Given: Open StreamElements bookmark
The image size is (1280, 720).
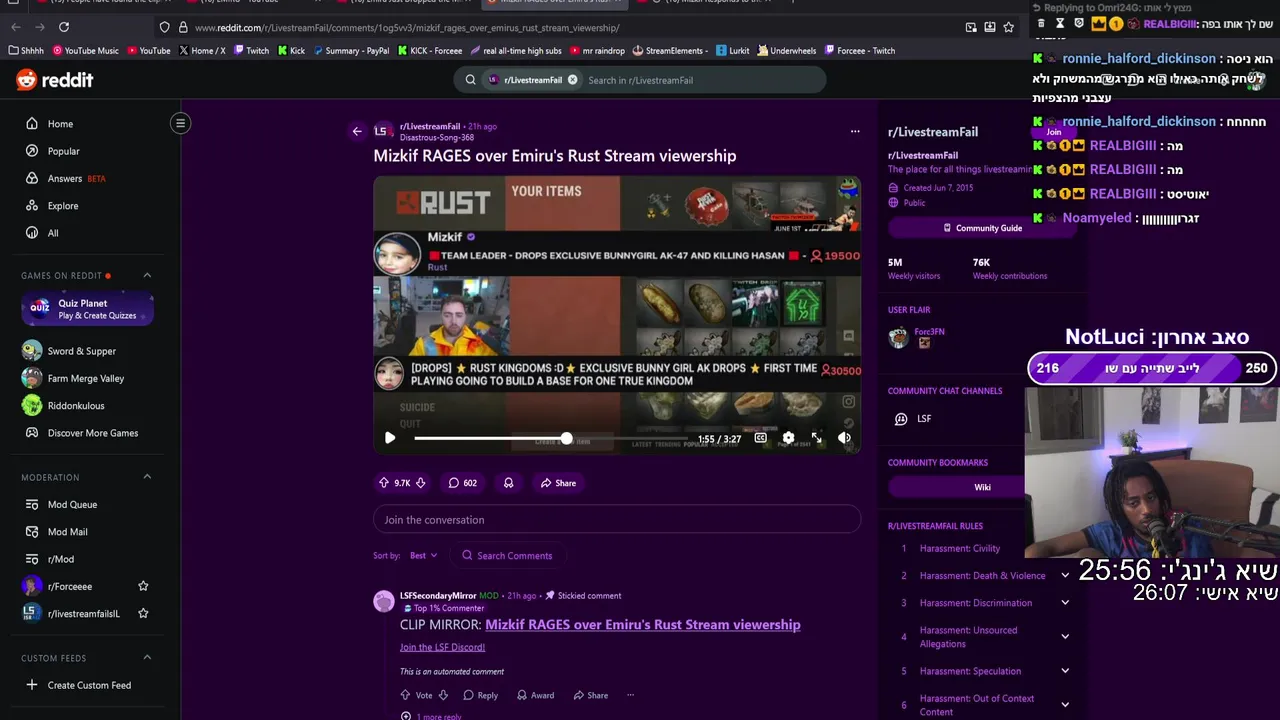Looking at the screenshot, I should click(x=670, y=51).
